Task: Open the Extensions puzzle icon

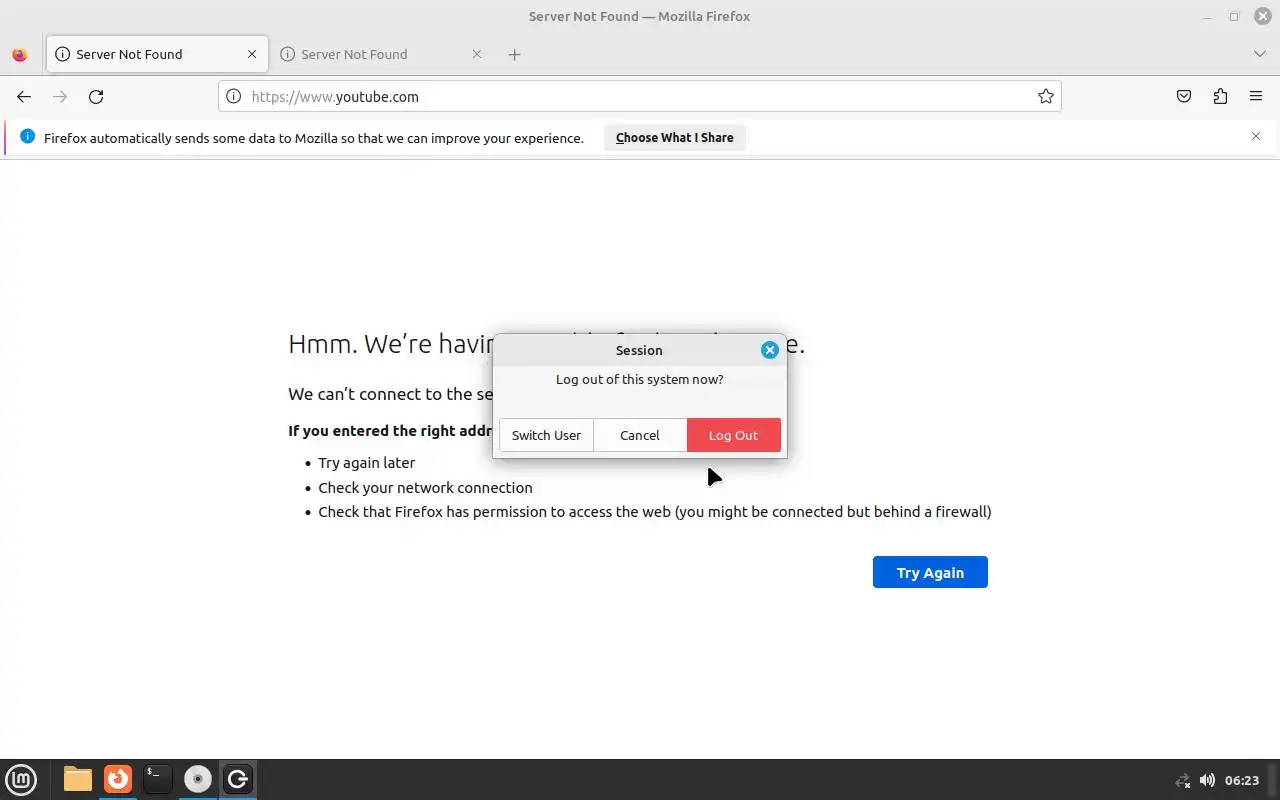Action: [x=1220, y=96]
